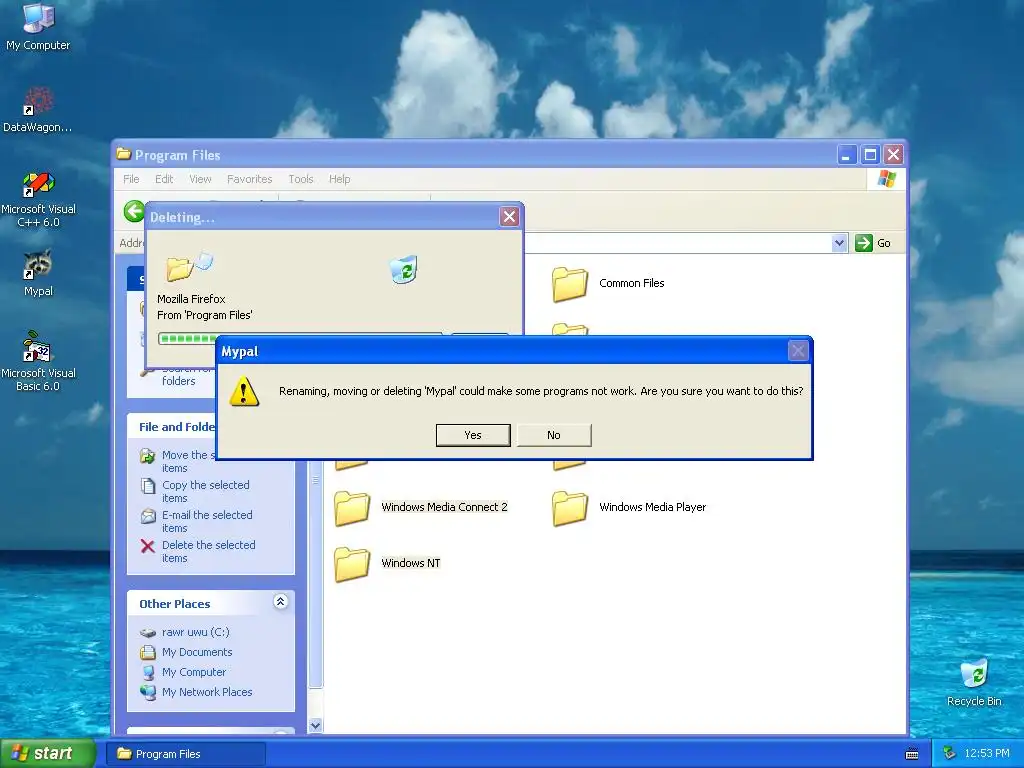Click the e-mail envelope task icon
The width and height of the screenshot is (1024, 768).
(148, 516)
